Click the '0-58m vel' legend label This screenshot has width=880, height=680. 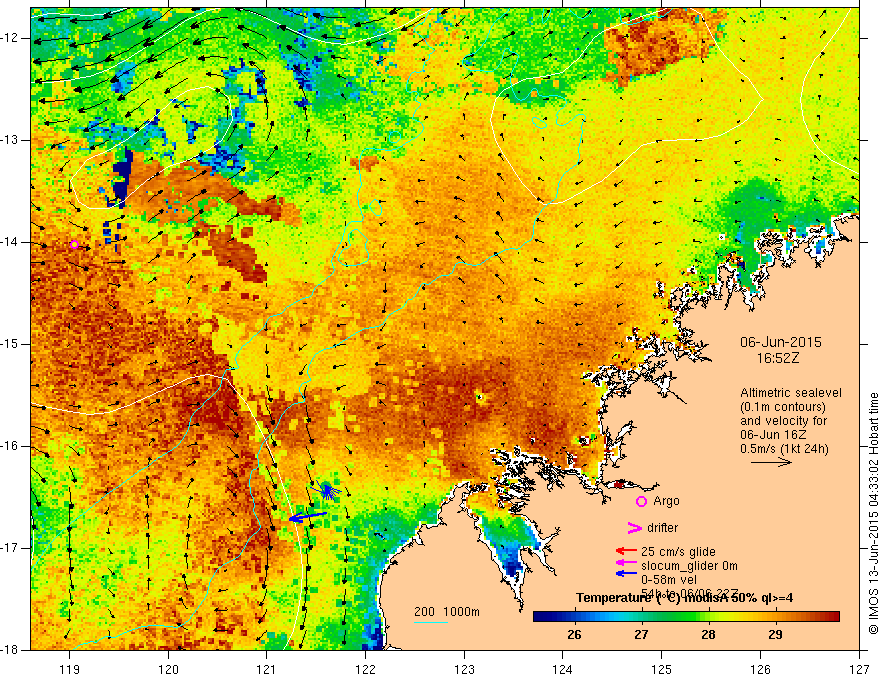668,580
